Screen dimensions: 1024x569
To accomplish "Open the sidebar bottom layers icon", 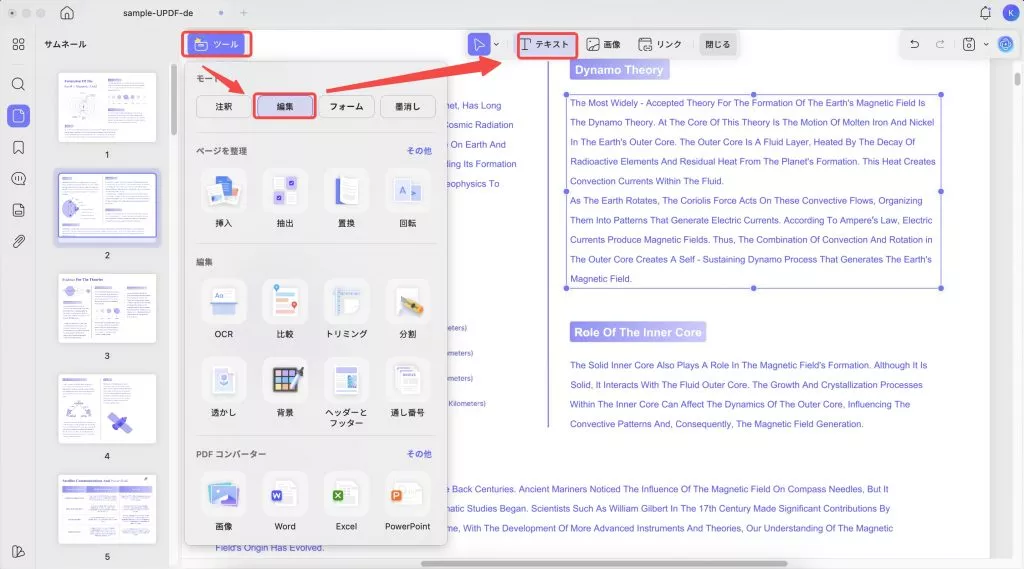I will point(18,551).
